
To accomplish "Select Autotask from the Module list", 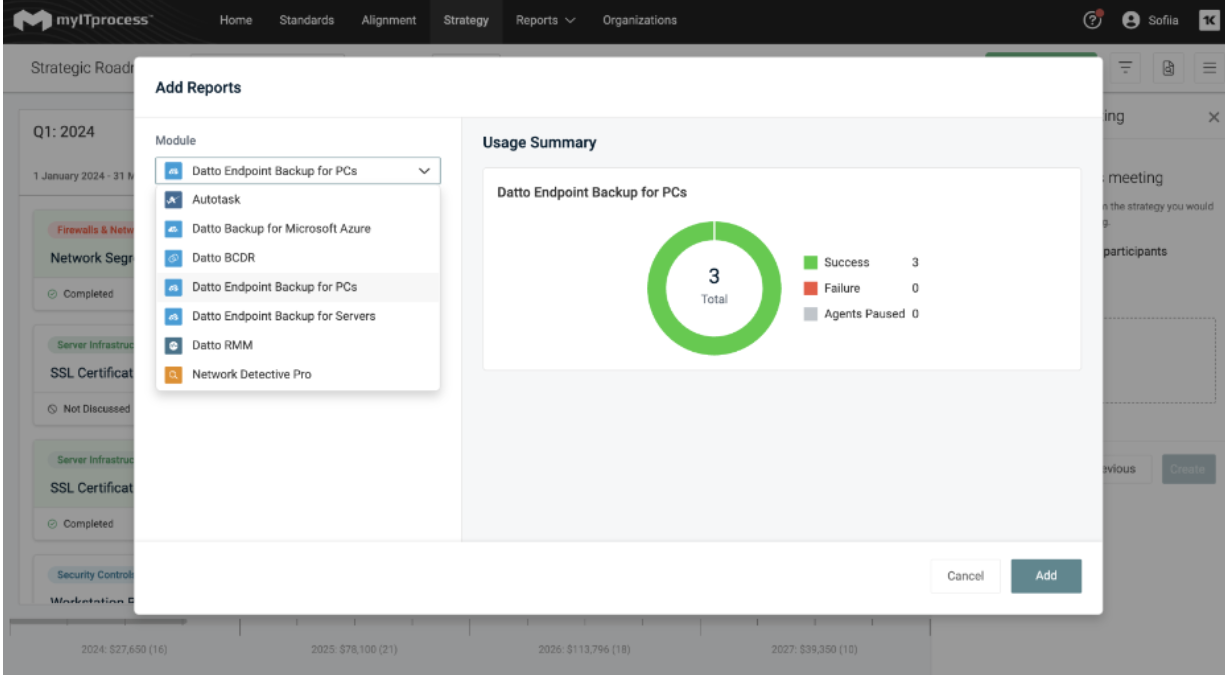I will [298, 200].
